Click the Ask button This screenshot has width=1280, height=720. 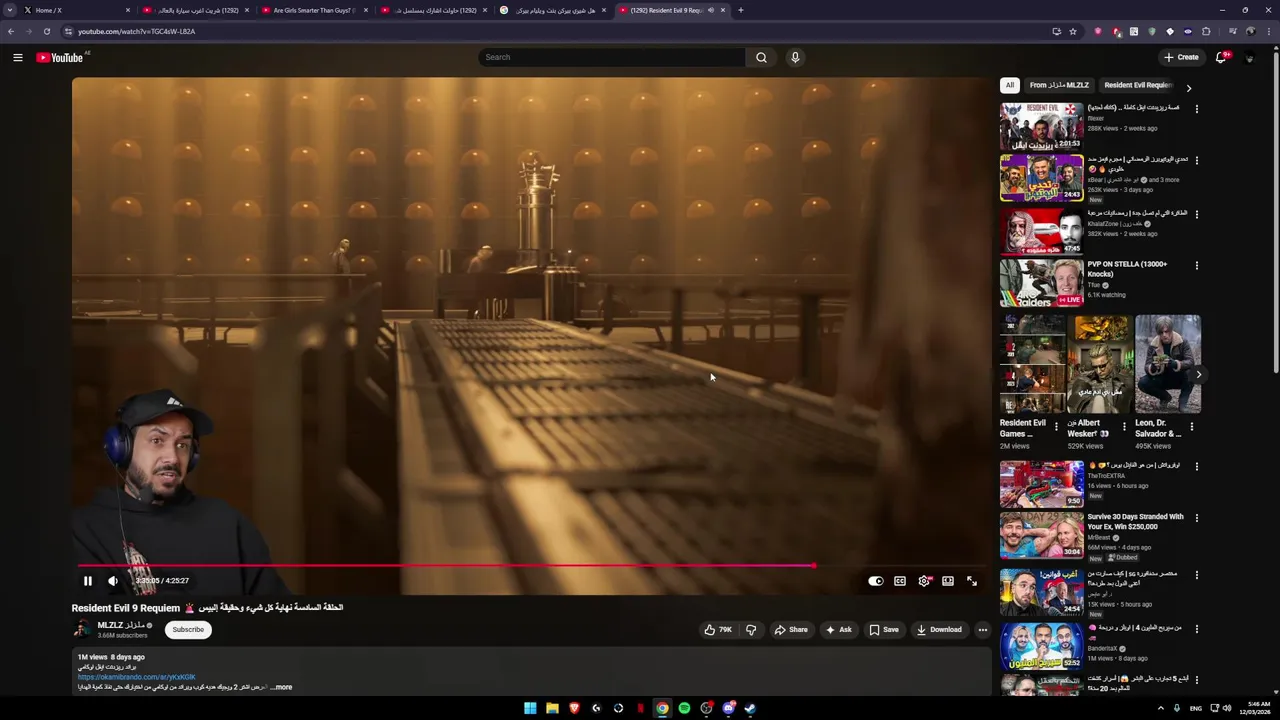click(838, 630)
